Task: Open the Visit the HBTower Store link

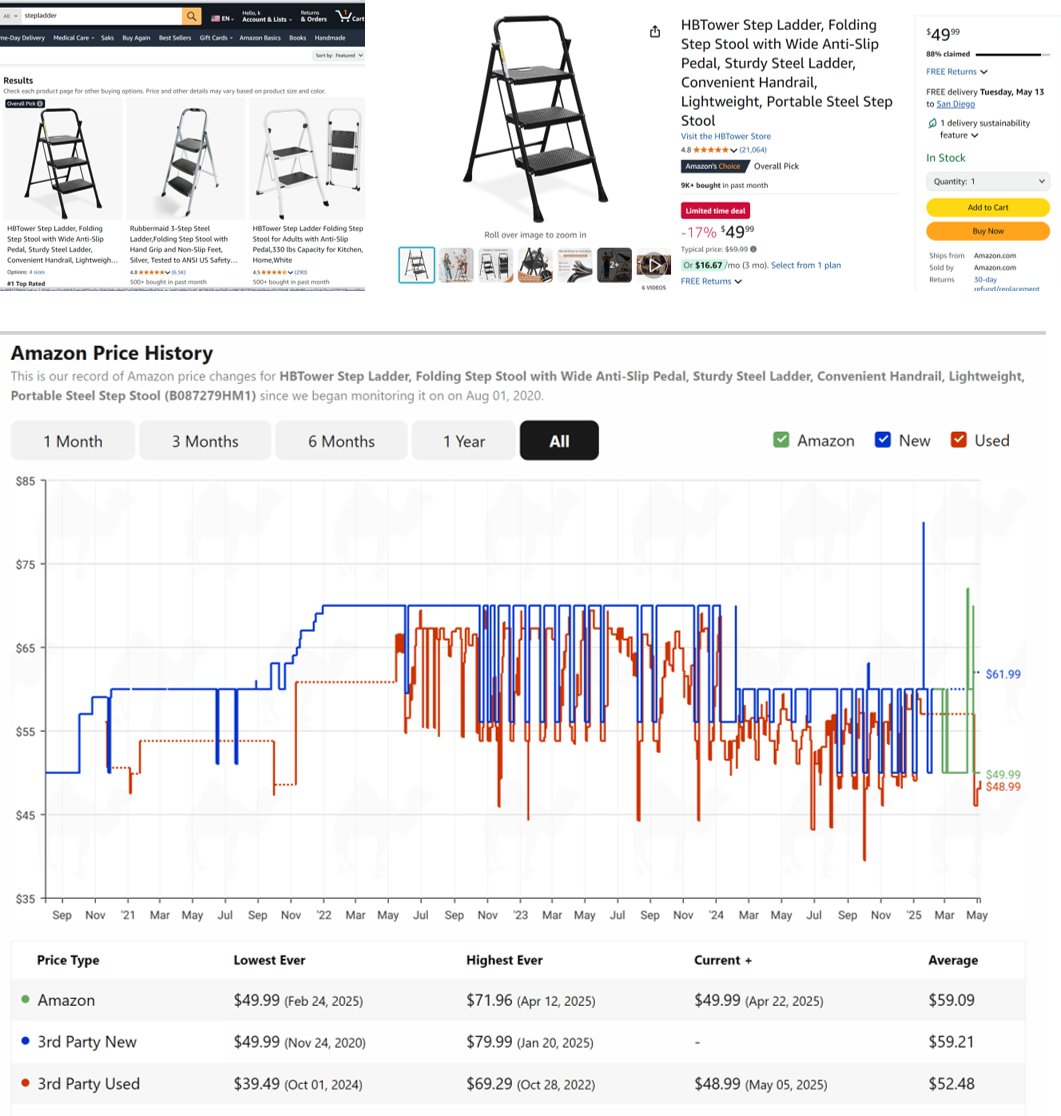Action: tap(725, 136)
